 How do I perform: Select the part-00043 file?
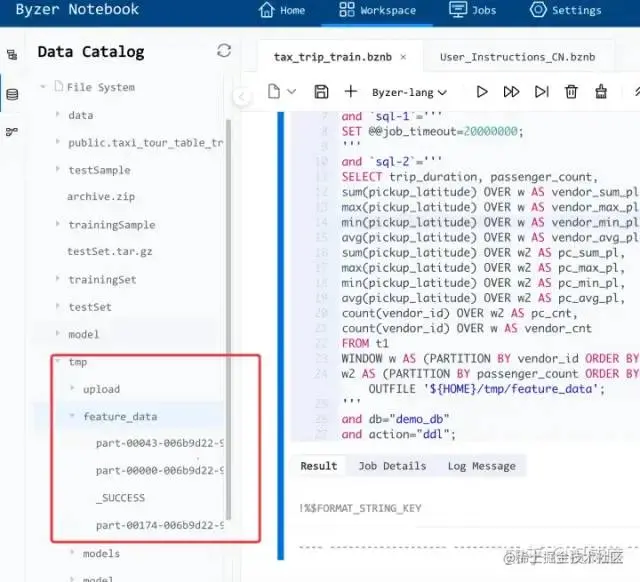pyautogui.click(x=160, y=443)
